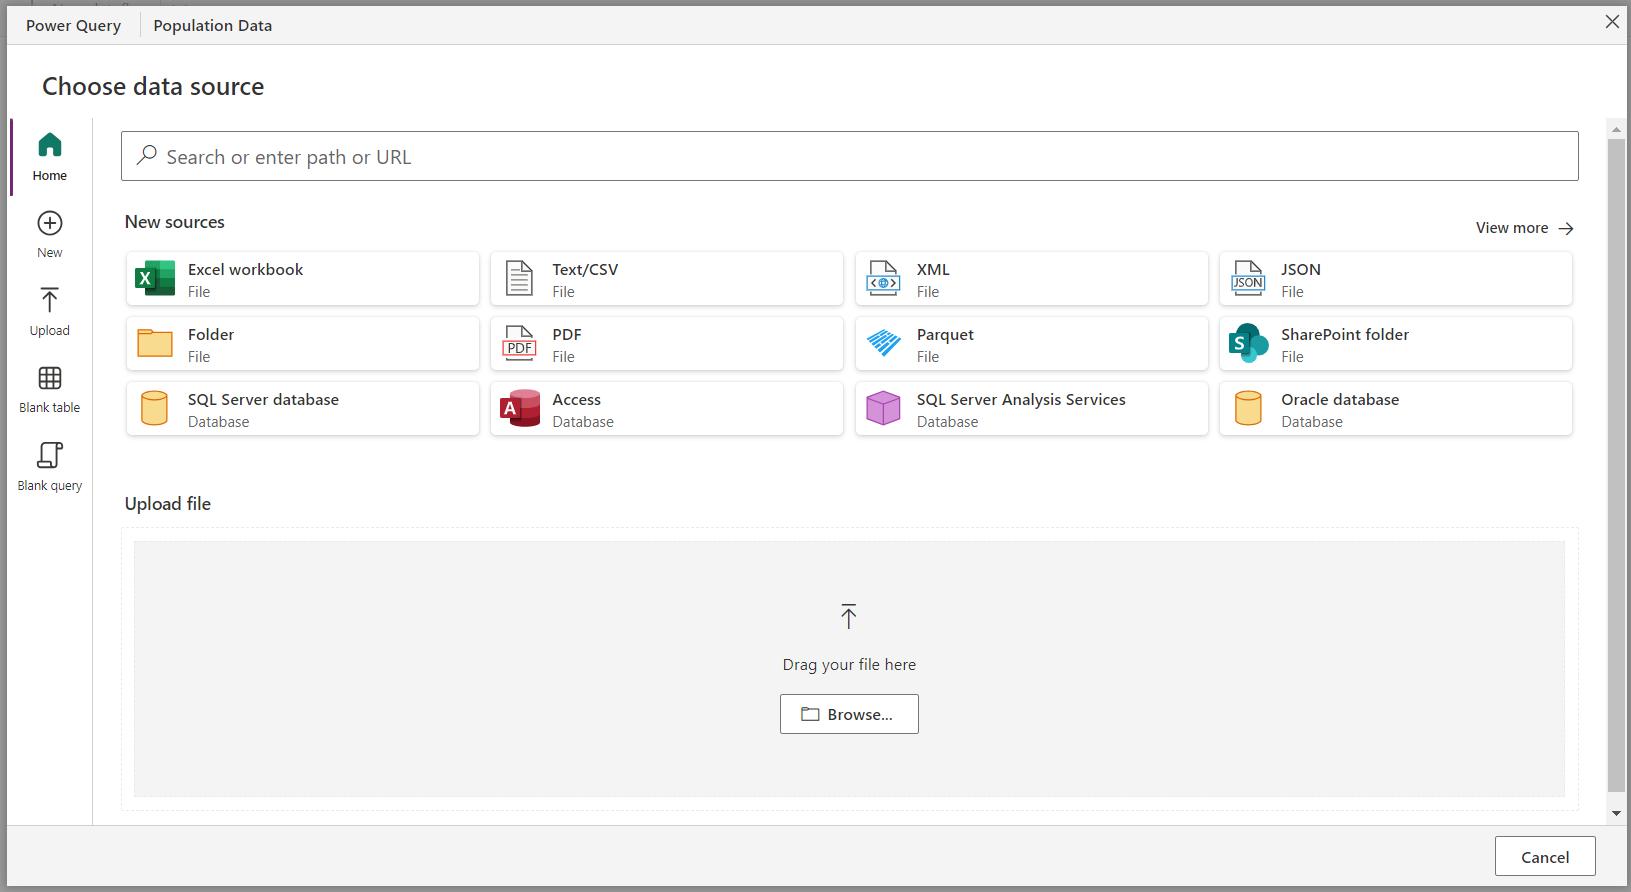Click the Population Data title tab

coord(212,25)
